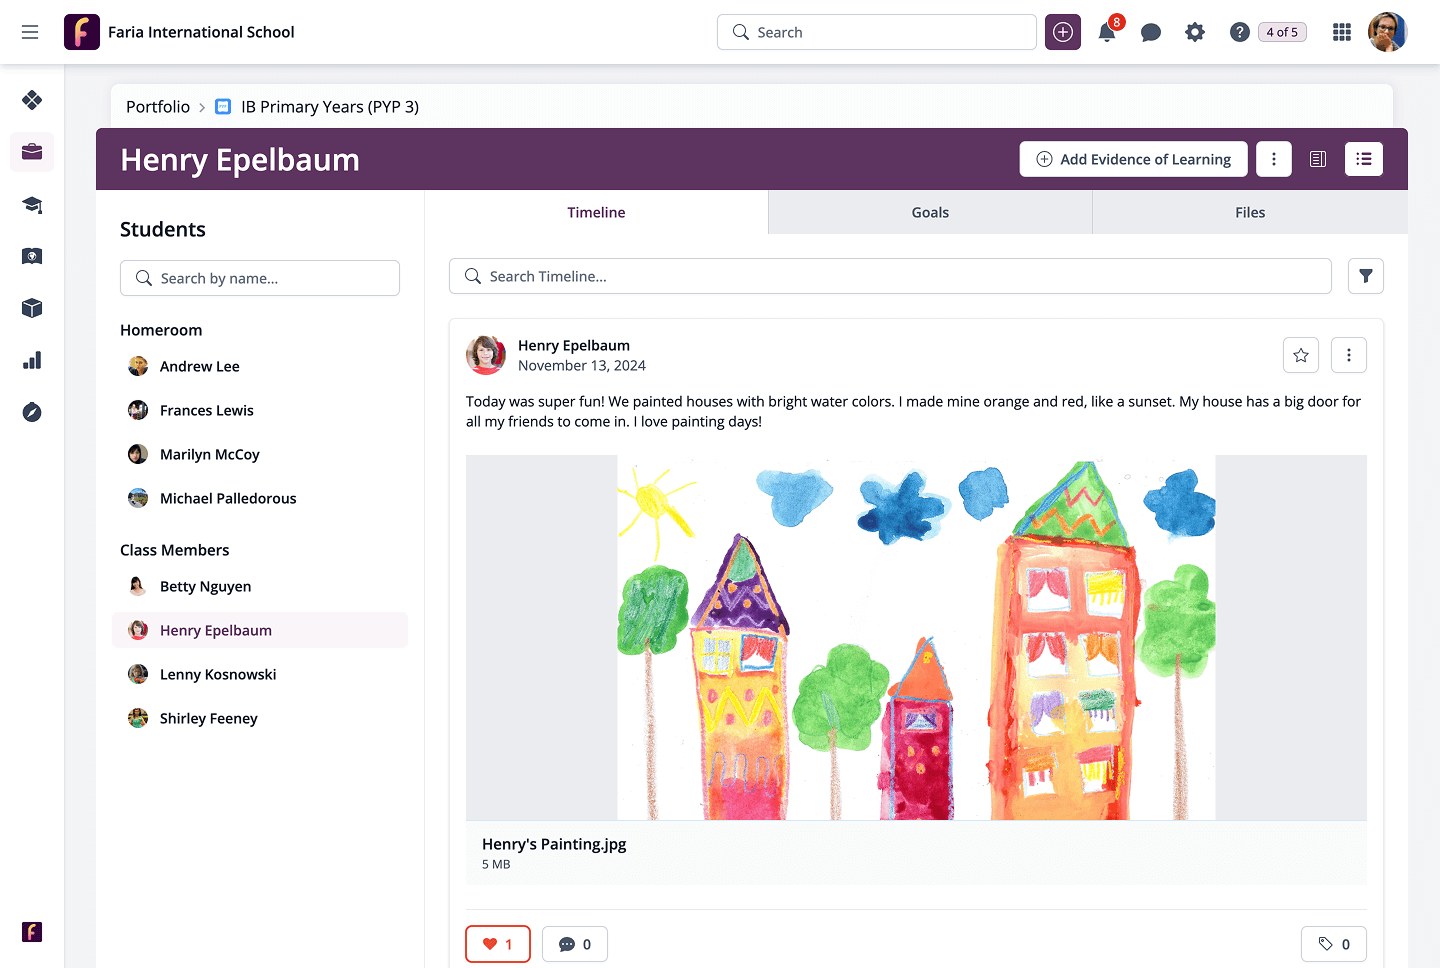1440x968 pixels.
Task: Open the portfolio briefcase sidebar icon
Action: coord(32,152)
